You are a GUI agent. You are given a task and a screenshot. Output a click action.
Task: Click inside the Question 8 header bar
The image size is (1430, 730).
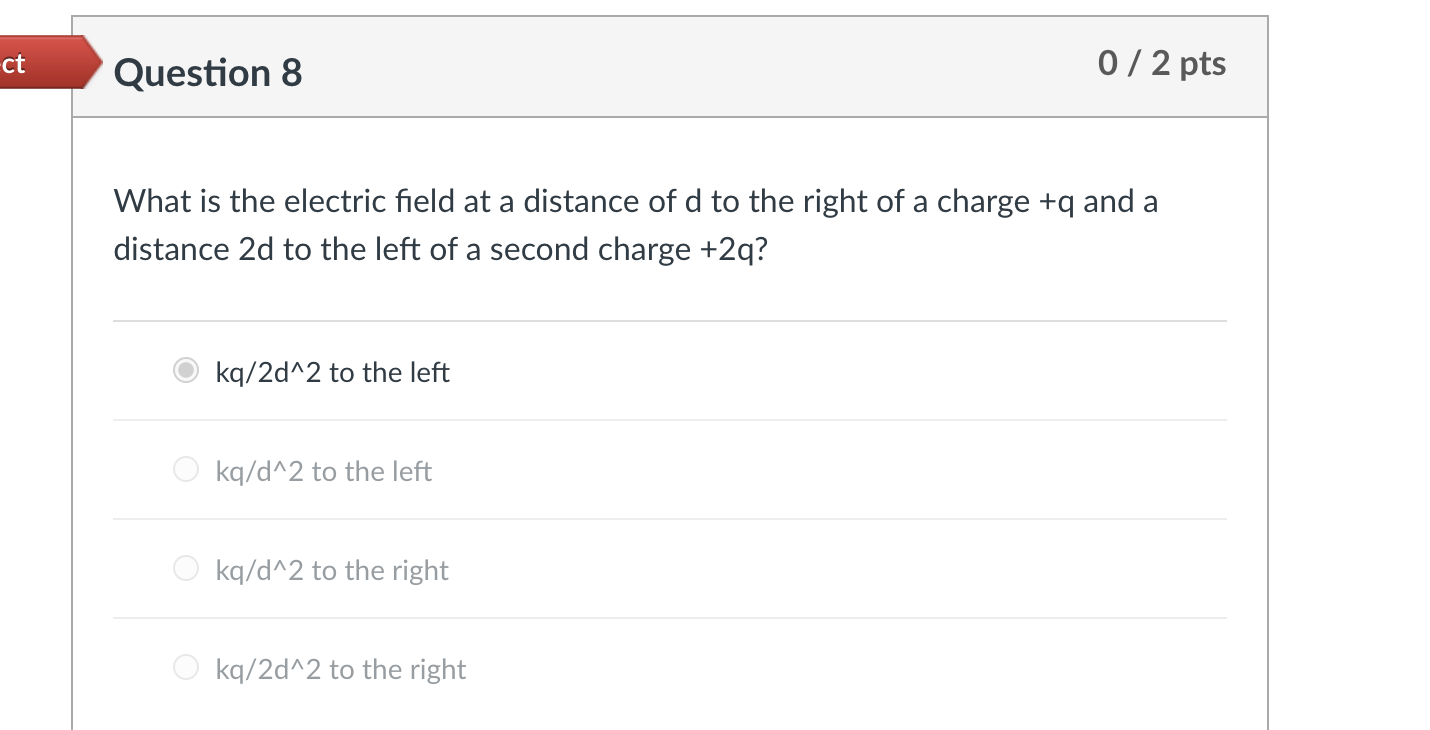(x=670, y=65)
